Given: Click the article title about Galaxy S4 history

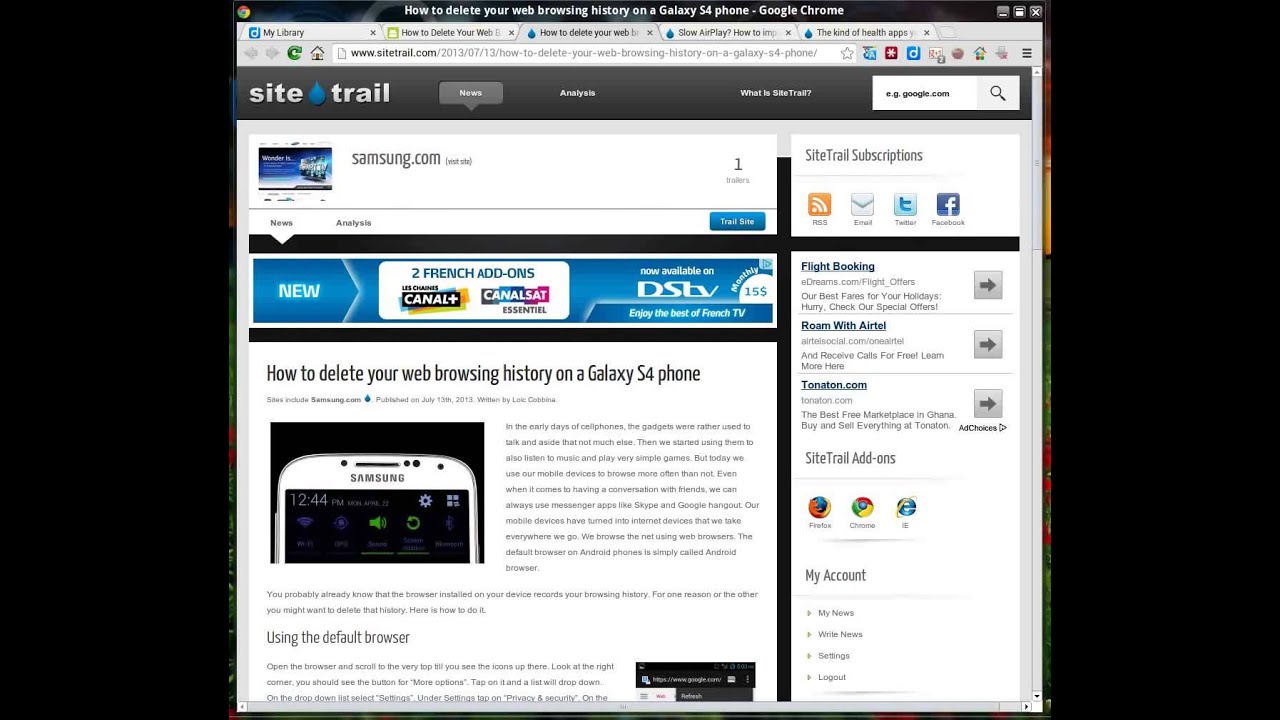Looking at the screenshot, I should pos(483,374).
